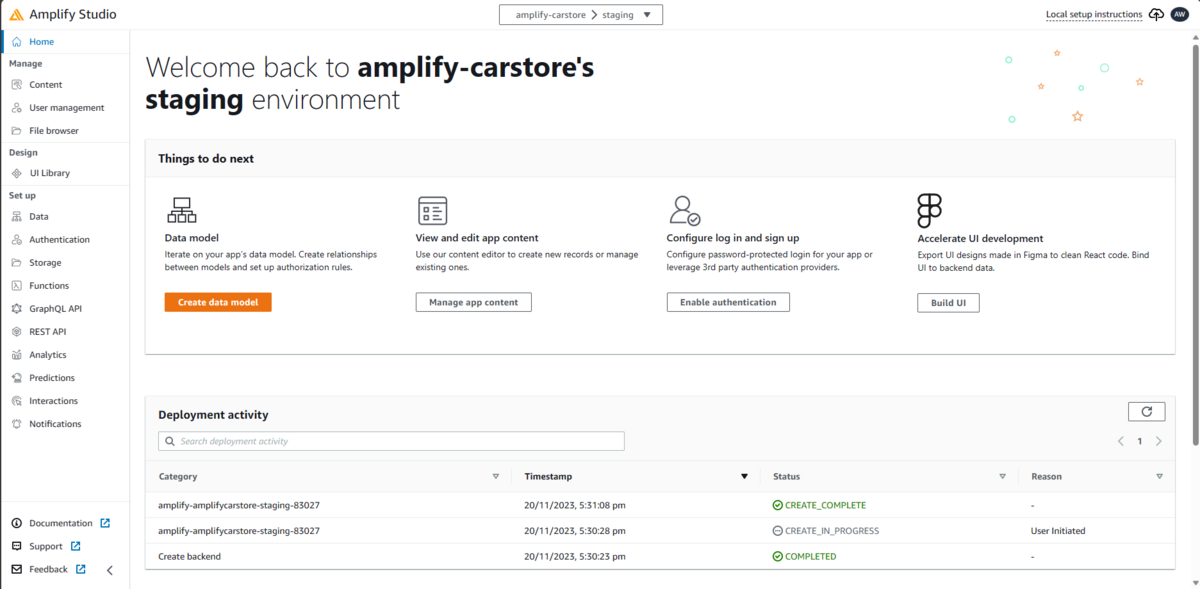Click the Data icon in sidebar
The height and width of the screenshot is (589, 1200).
(17, 216)
